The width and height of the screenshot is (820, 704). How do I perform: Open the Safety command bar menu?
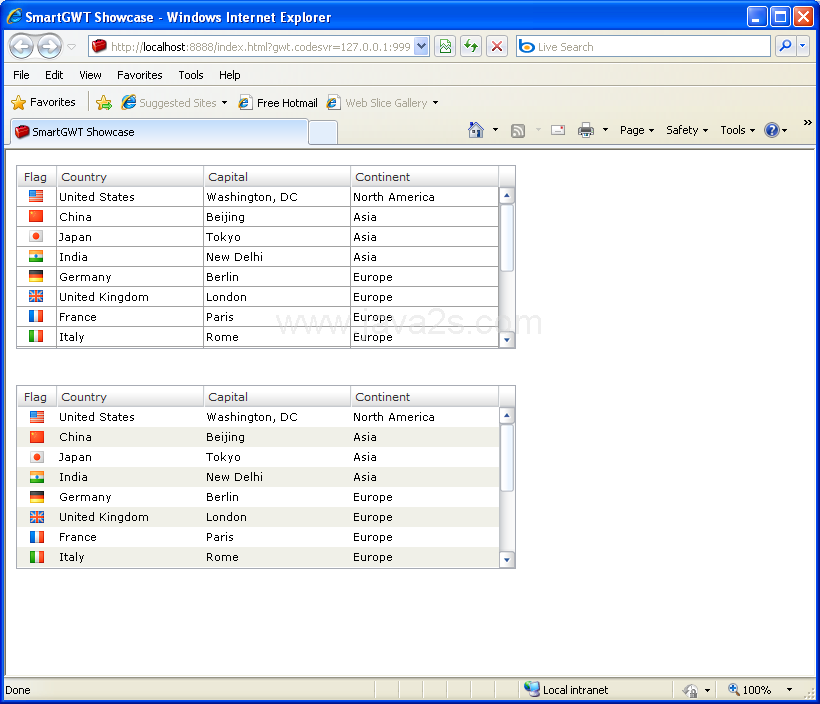[687, 130]
